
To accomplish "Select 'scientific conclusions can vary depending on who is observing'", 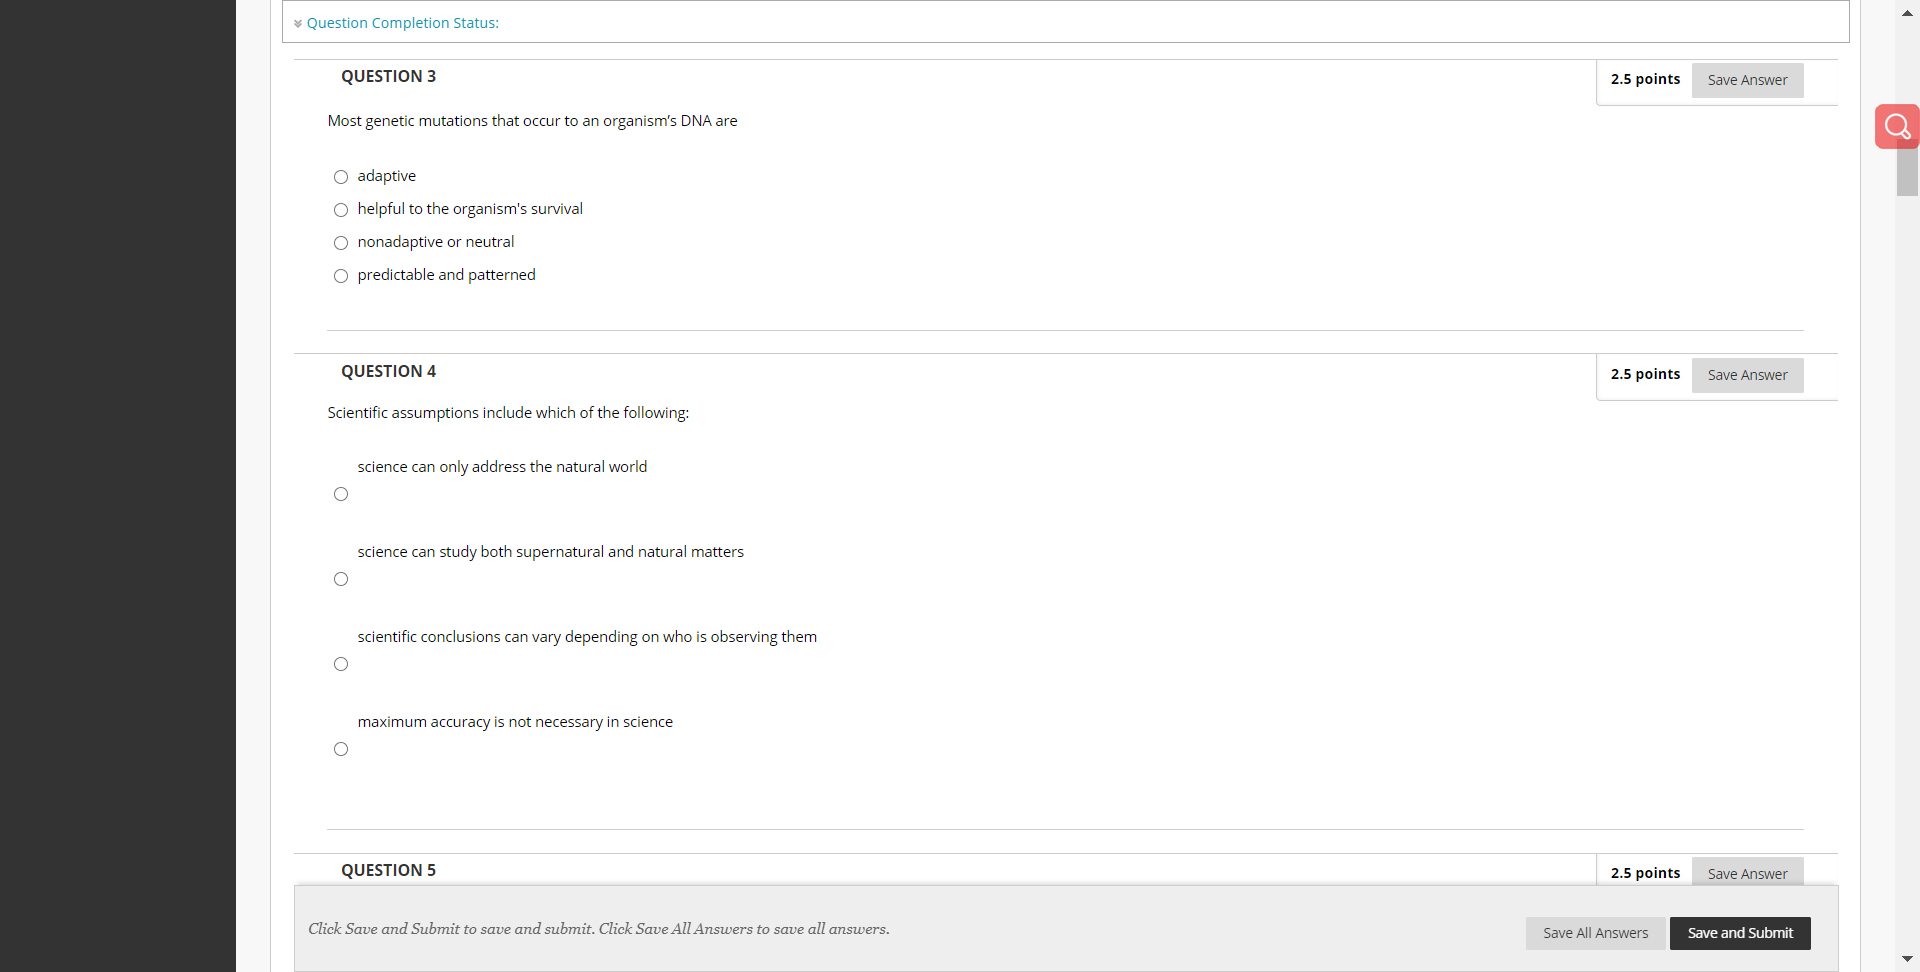I will click(x=340, y=663).
